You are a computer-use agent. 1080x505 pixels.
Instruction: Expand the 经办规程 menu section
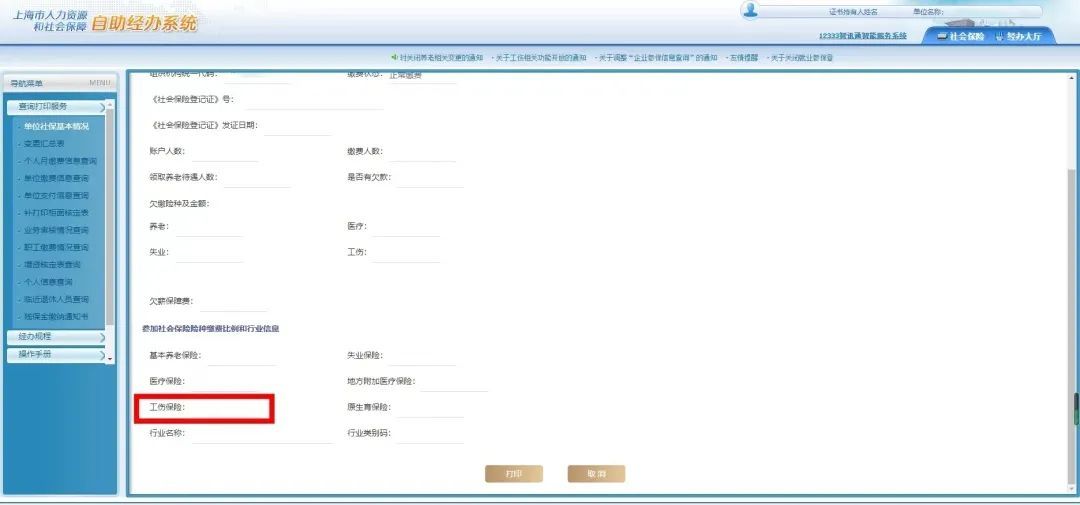click(56, 337)
